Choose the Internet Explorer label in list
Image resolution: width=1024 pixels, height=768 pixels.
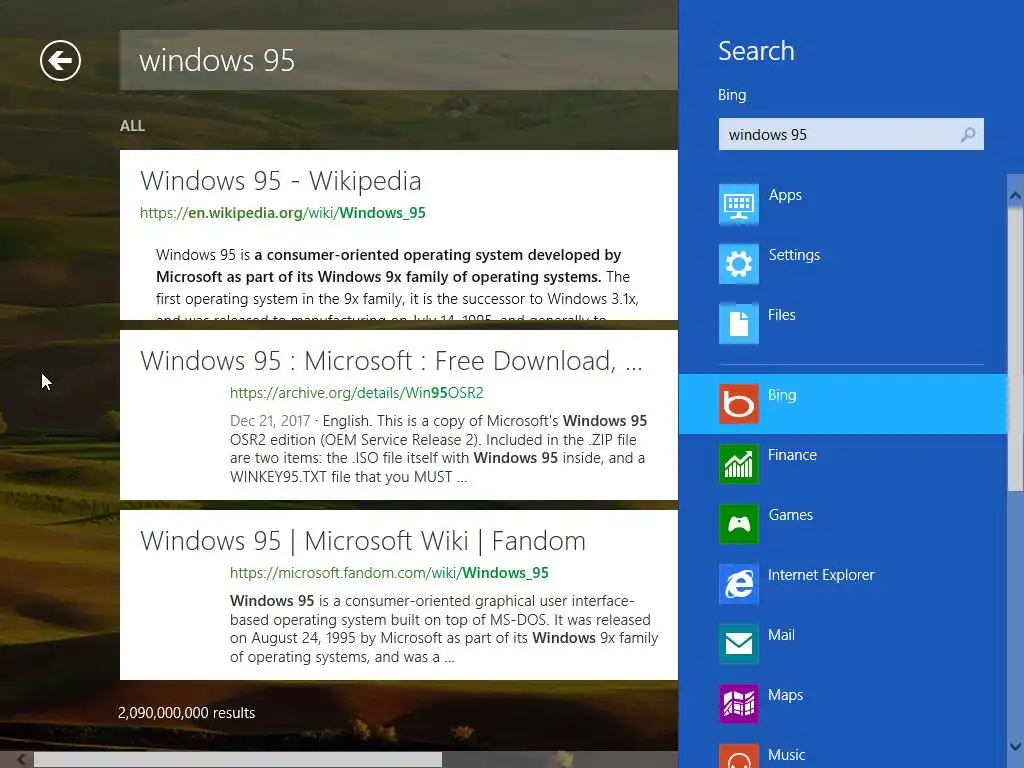[x=821, y=575]
